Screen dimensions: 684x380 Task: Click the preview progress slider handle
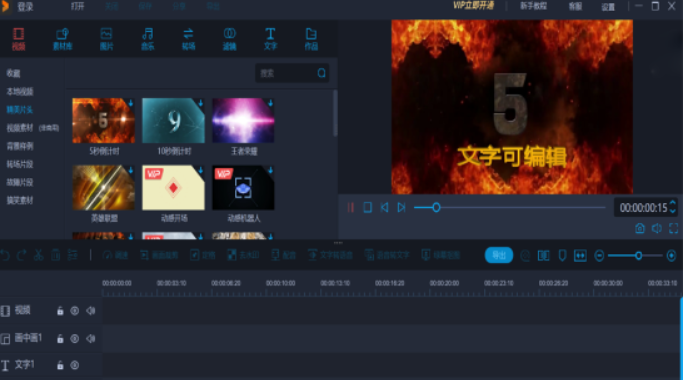point(436,208)
